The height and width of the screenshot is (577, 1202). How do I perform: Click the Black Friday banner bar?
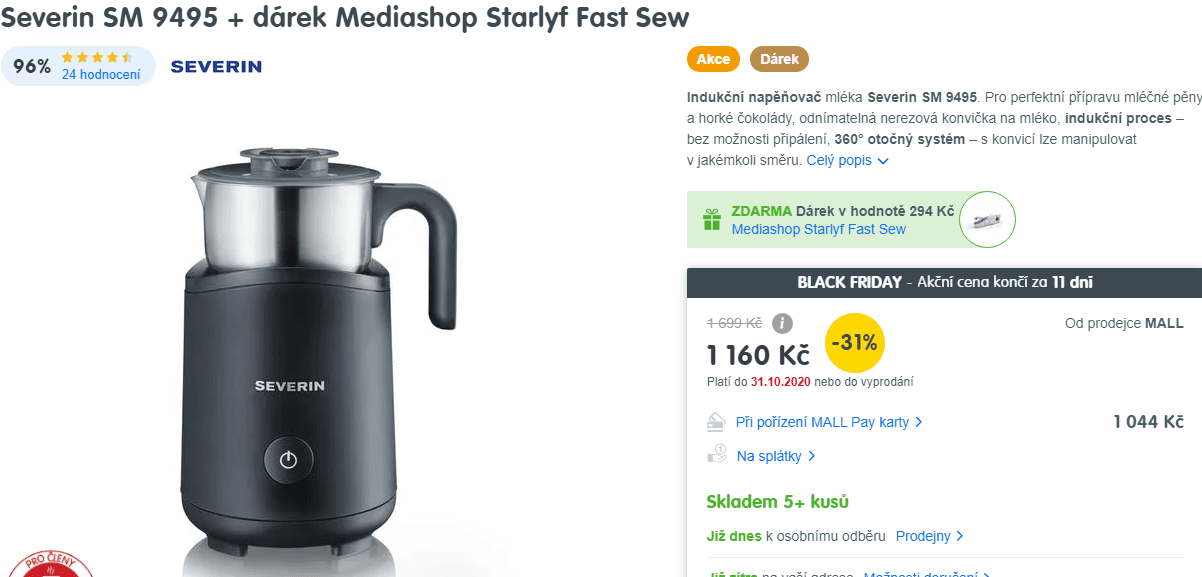944,282
